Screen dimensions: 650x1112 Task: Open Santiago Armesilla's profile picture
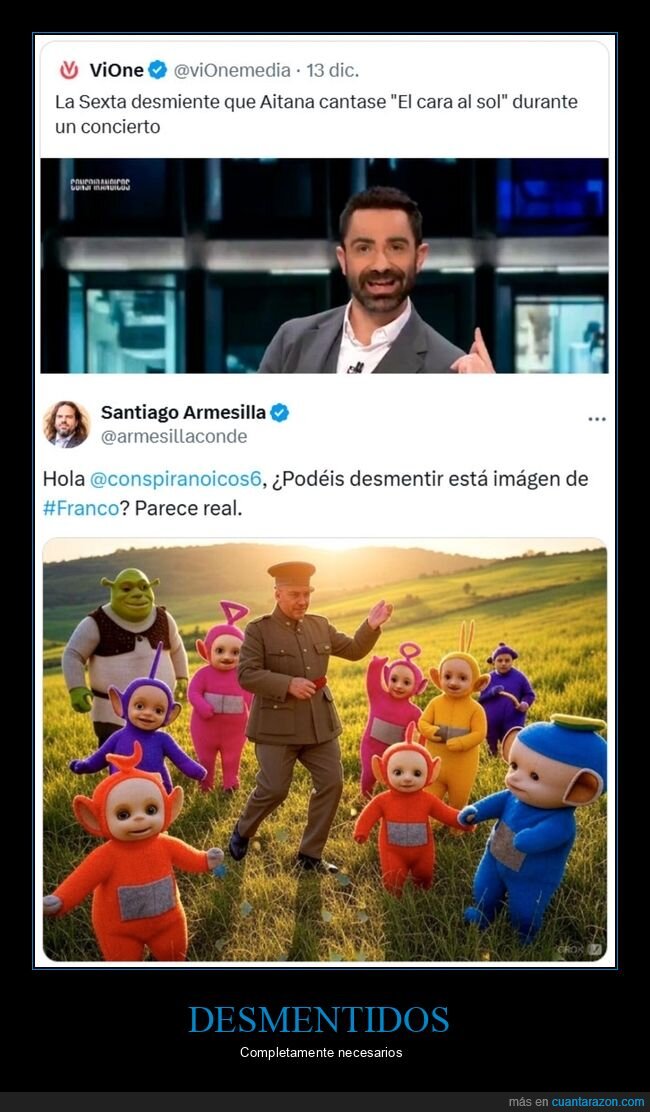coord(67,424)
